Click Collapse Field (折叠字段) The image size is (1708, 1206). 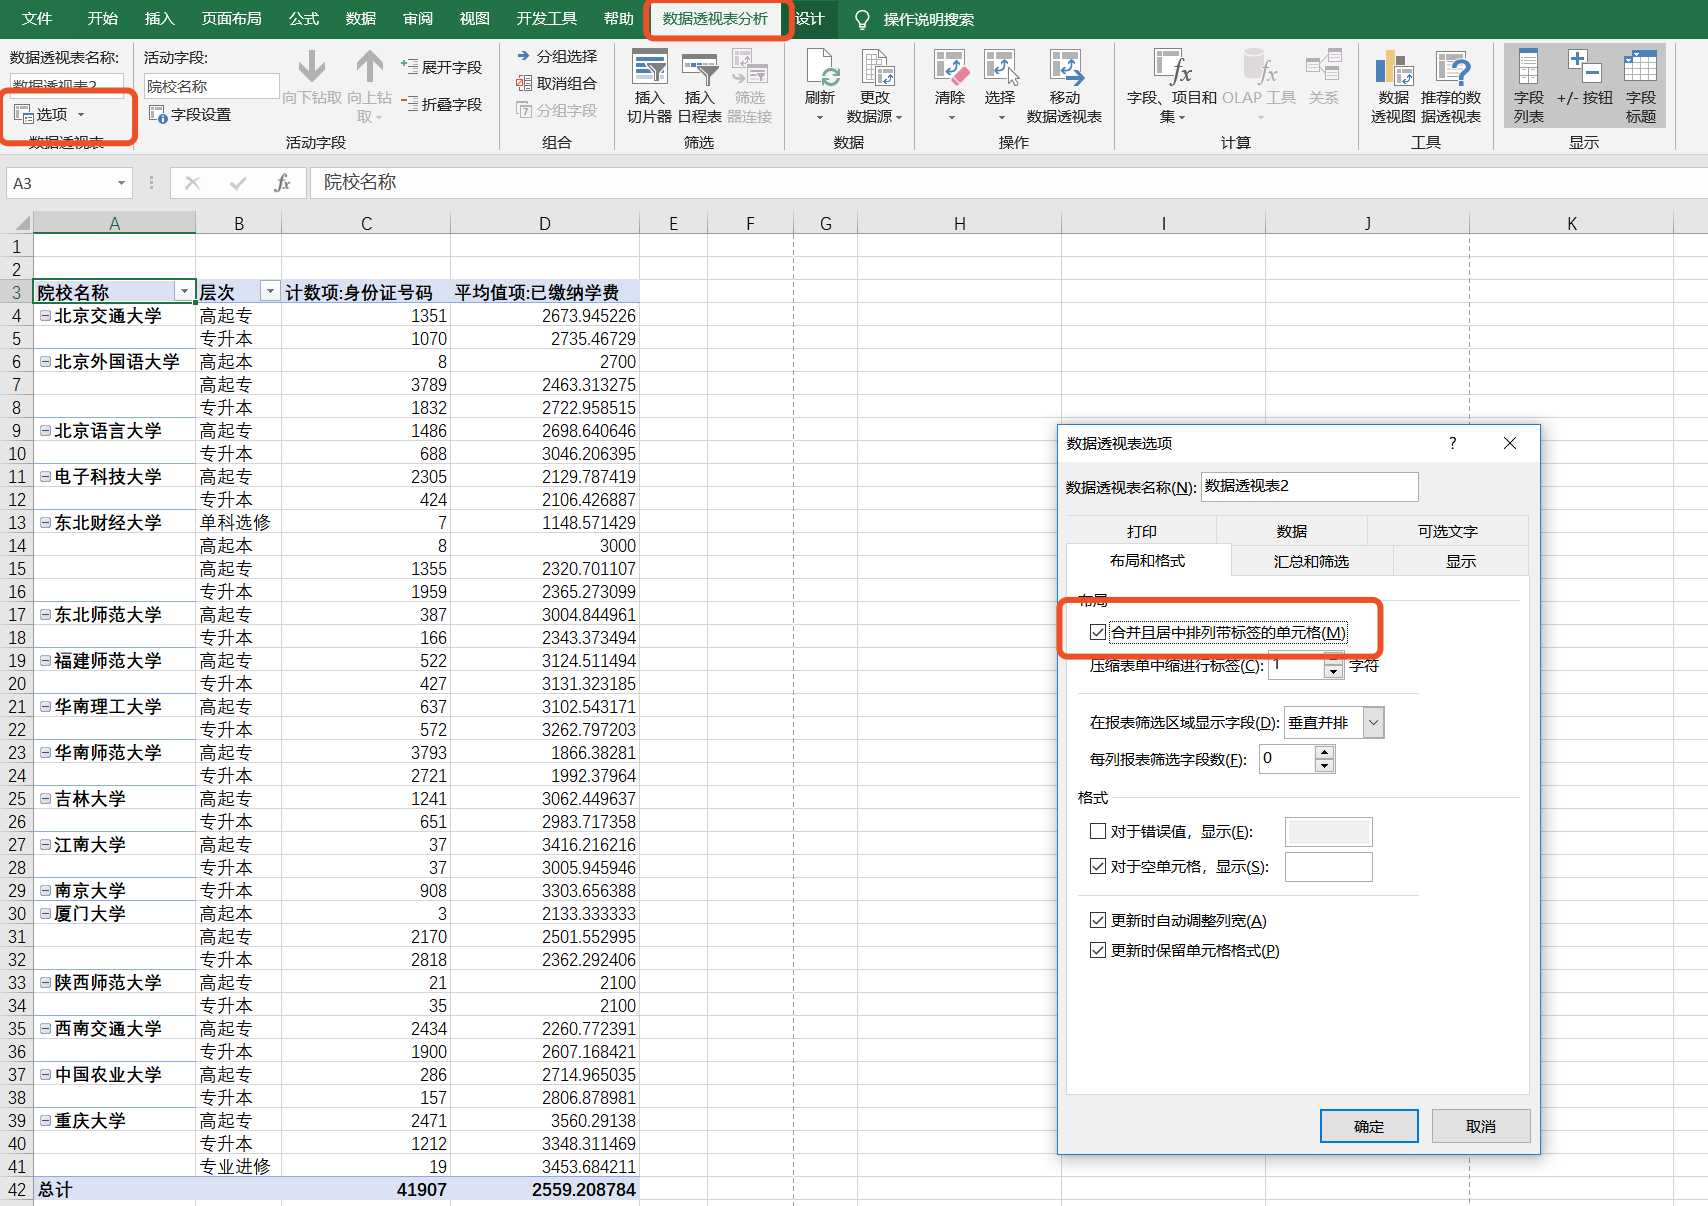tap(442, 104)
